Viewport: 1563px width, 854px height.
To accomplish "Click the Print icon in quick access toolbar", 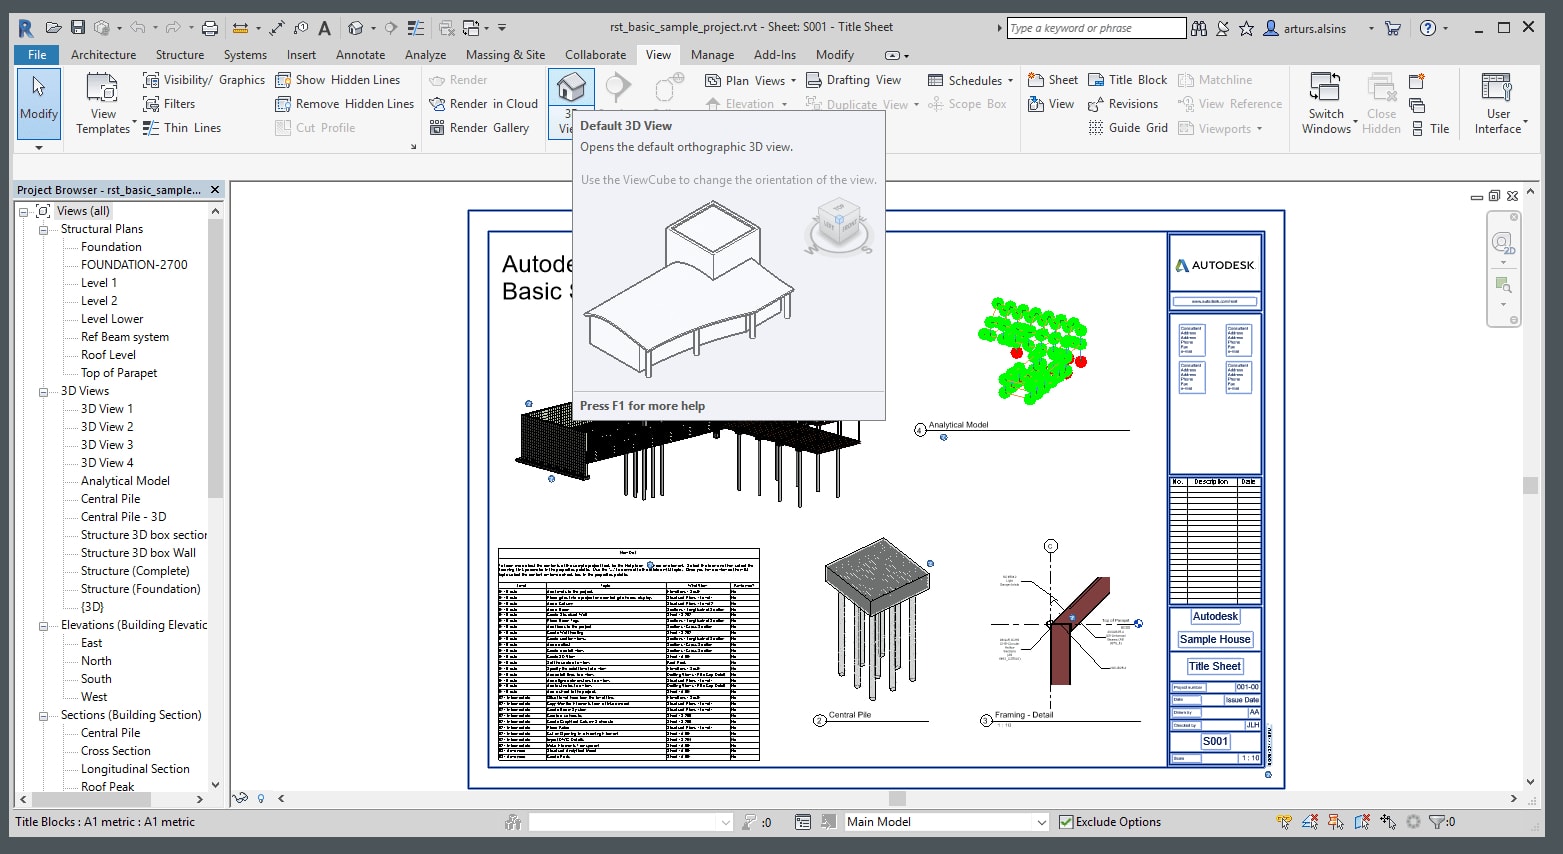I will (x=210, y=28).
